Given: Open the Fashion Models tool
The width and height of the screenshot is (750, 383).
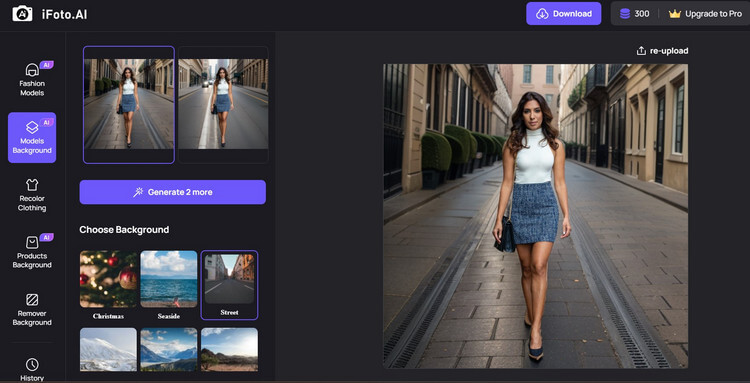Looking at the screenshot, I should click(x=32, y=79).
